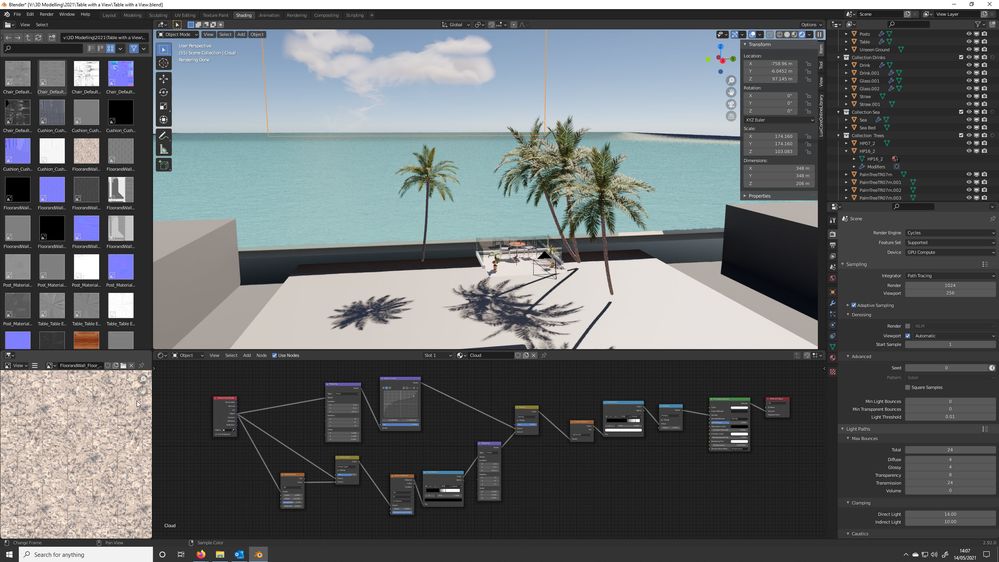
Task: Toggle Collection Trees eye visibility
Action: [969, 135]
